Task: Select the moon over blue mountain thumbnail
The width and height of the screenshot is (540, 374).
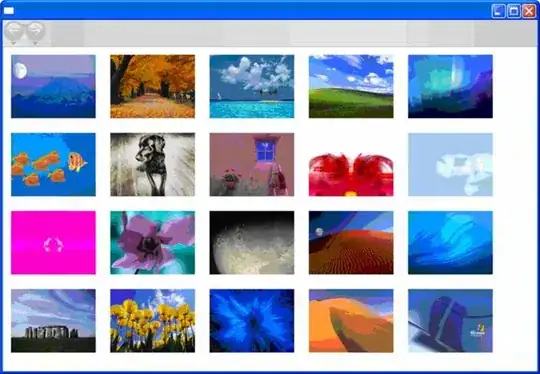Action: pos(53,86)
